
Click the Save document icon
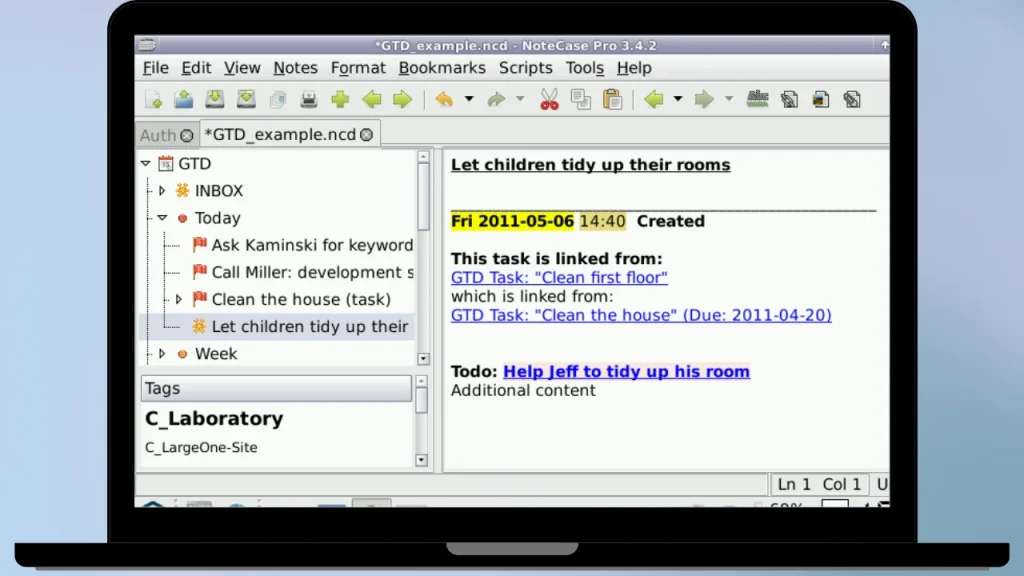[x=215, y=99]
